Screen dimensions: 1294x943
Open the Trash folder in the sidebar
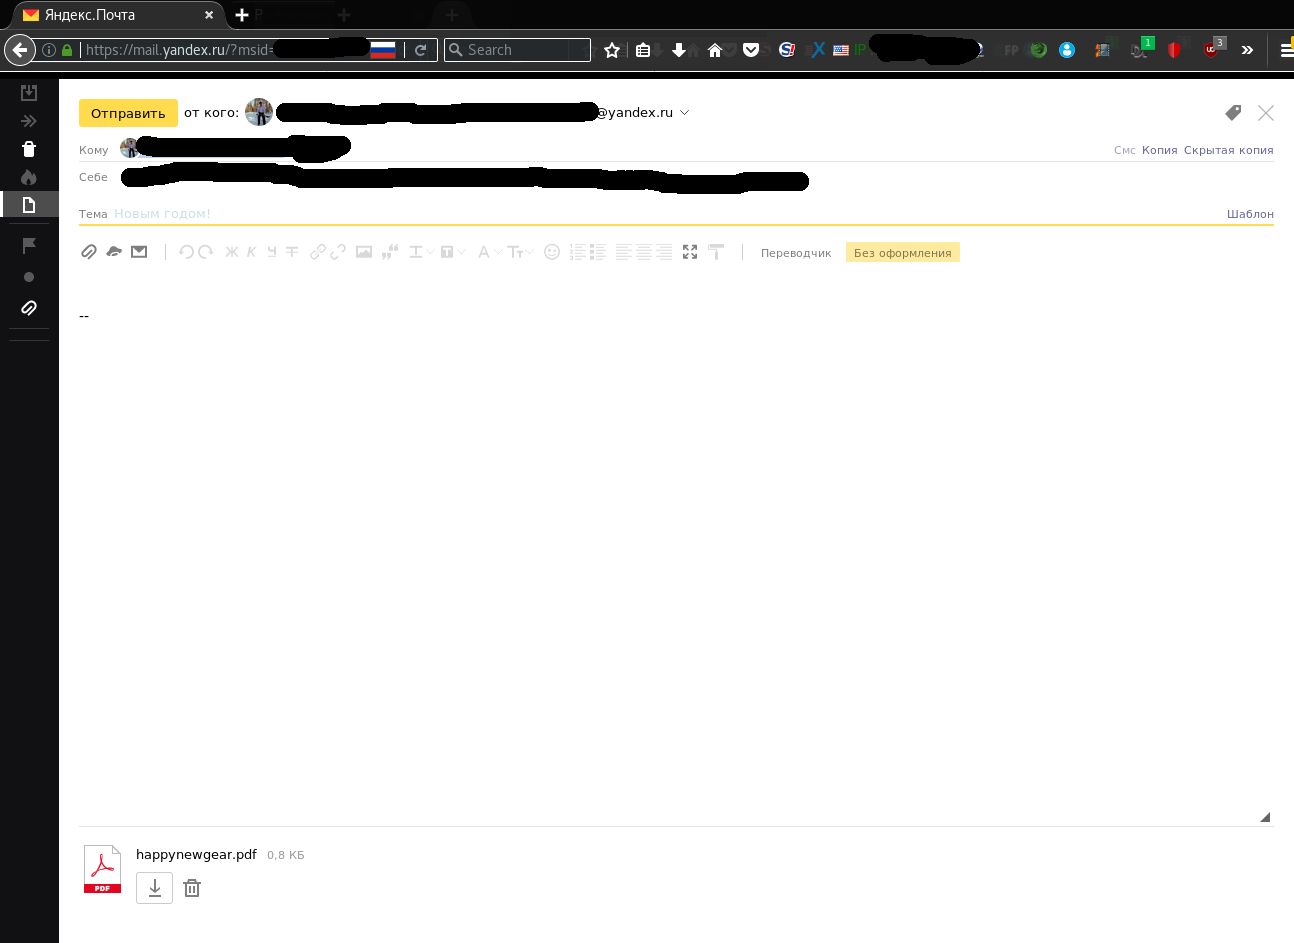click(29, 149)
